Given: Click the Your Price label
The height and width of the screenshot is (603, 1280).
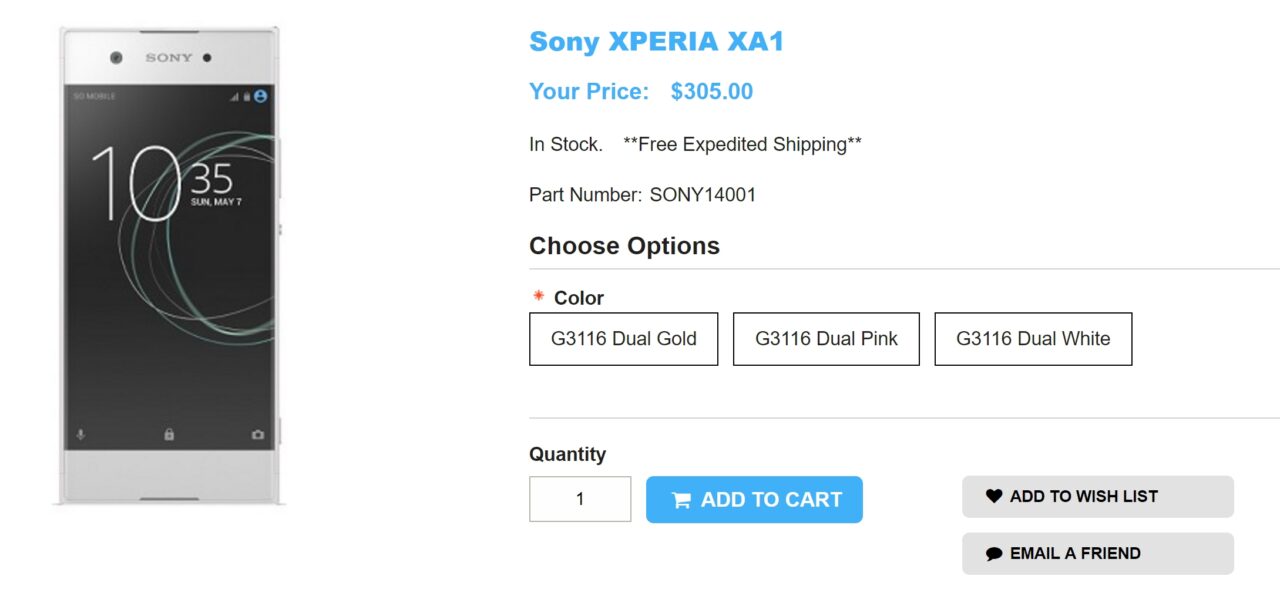Looking at the screenshot, I should [589, 92].
